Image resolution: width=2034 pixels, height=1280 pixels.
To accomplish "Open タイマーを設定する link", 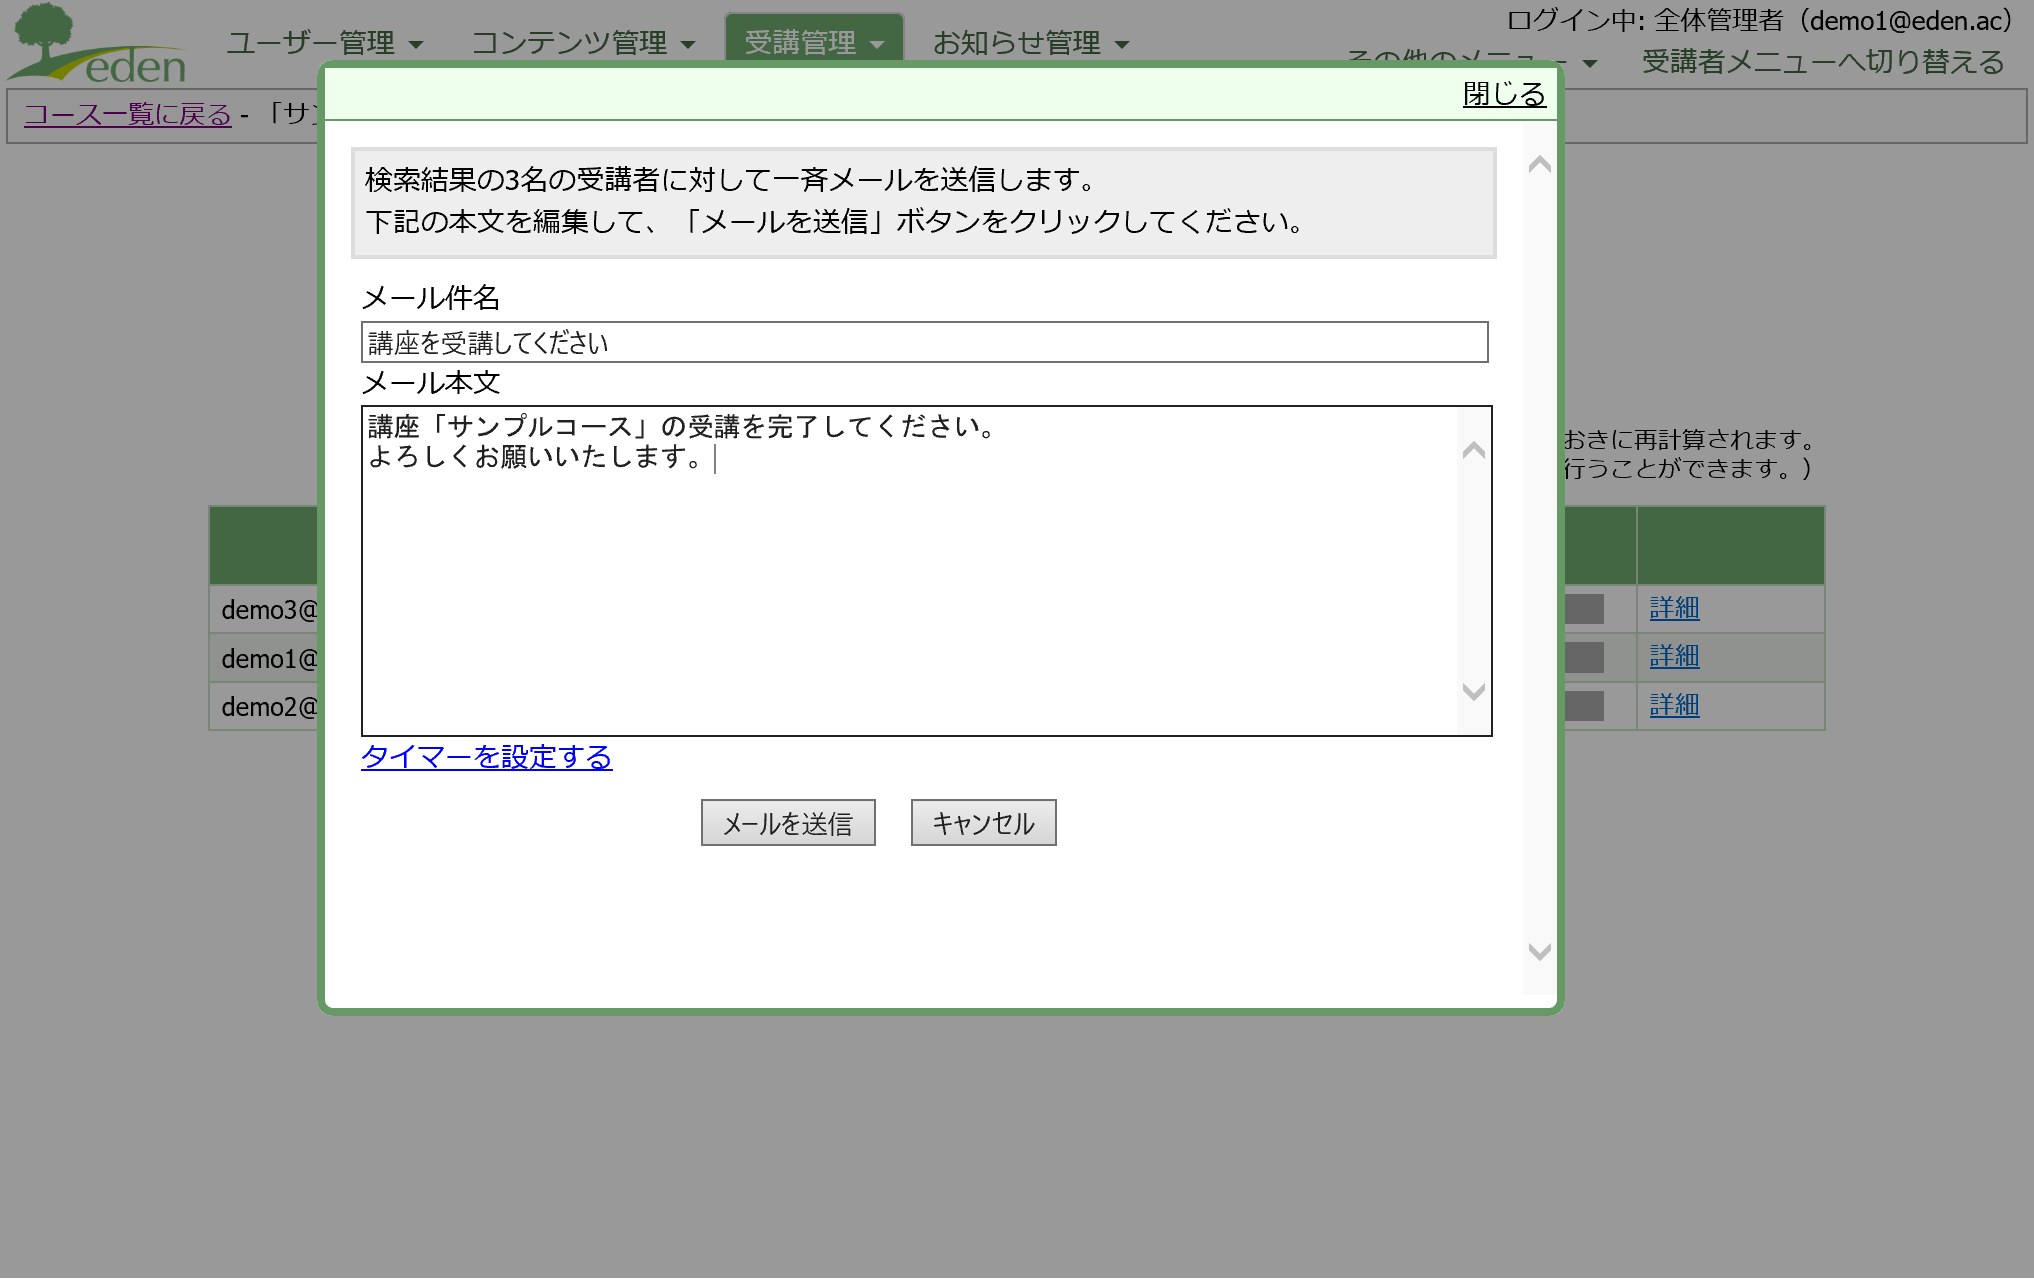I will tap(486, 757).
